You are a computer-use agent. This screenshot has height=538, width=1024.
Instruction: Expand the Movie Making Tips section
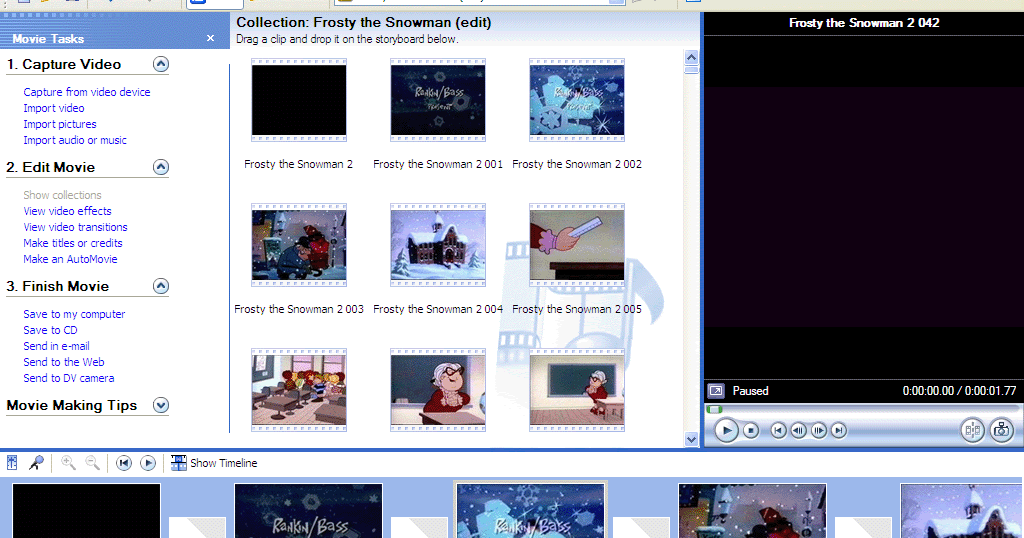(161, 405)
